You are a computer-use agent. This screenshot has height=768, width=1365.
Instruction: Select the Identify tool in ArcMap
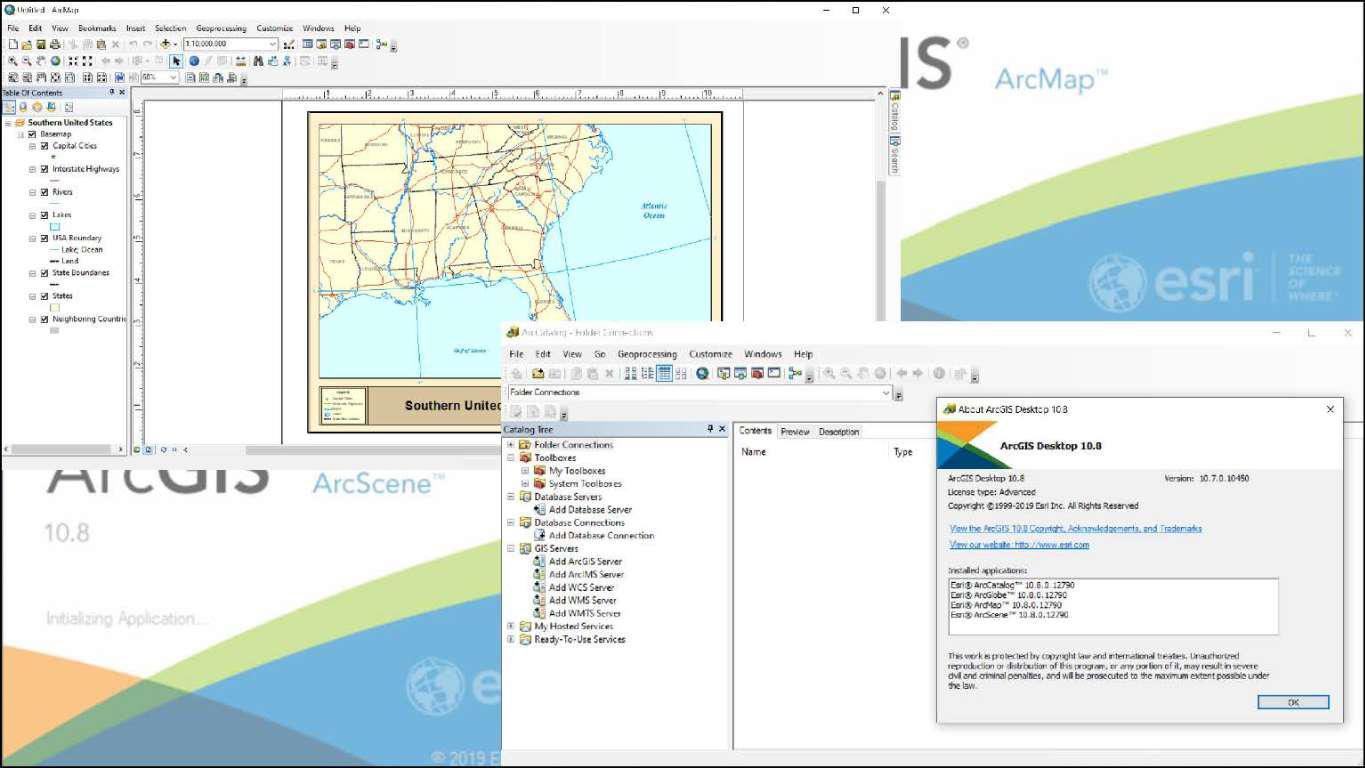[x=194, y=61]
